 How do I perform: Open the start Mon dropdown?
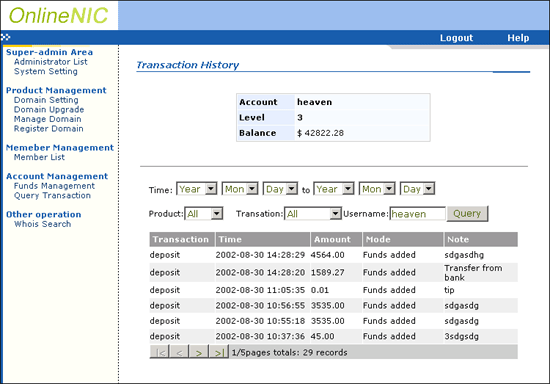(x=240, y=189)
